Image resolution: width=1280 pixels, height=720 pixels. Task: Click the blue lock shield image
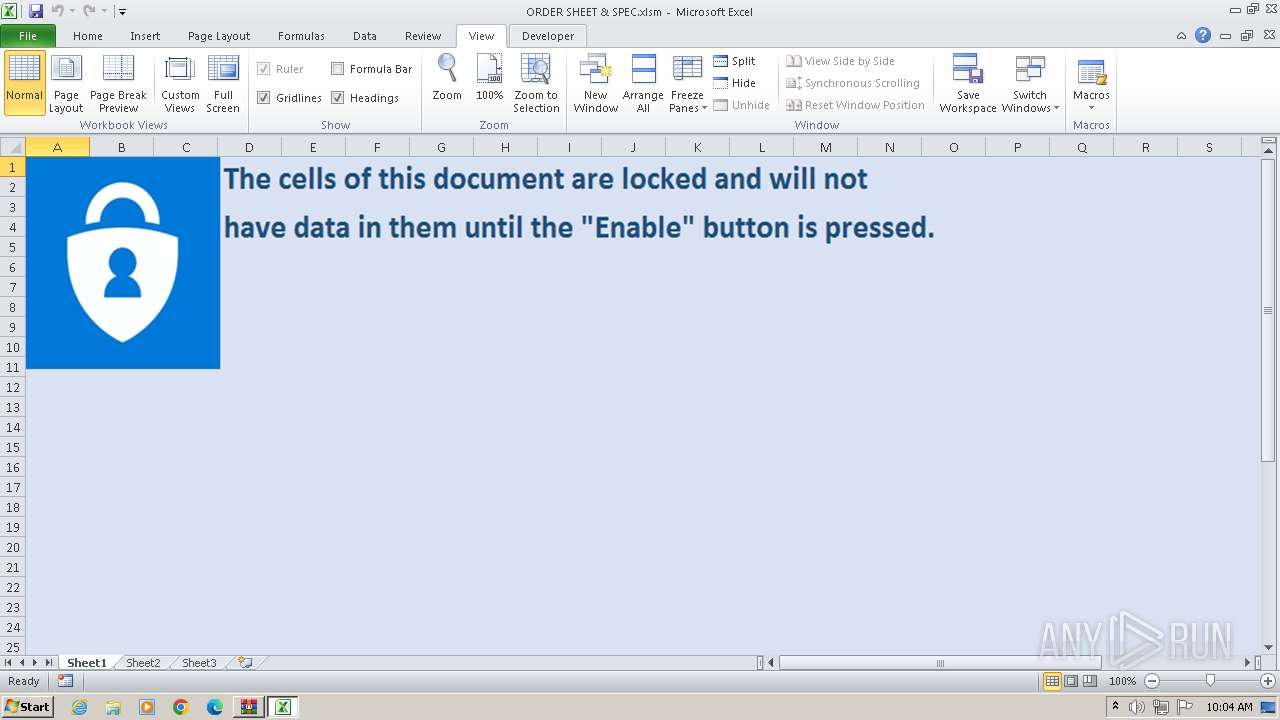pos(122,263)
